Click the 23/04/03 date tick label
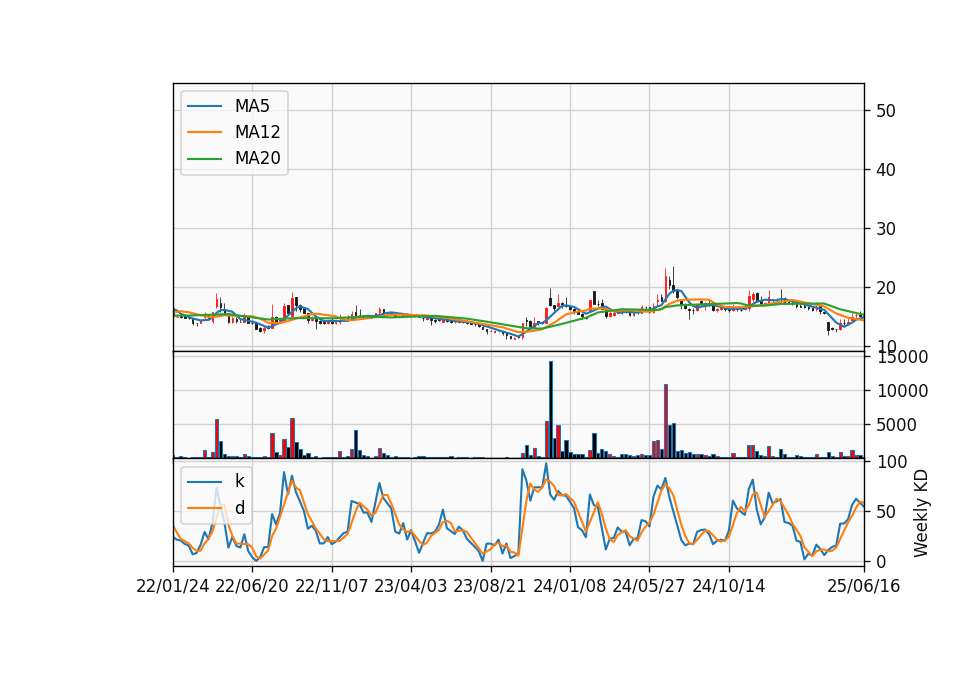This screenshot has height=690, width=960. coord(410,586)
